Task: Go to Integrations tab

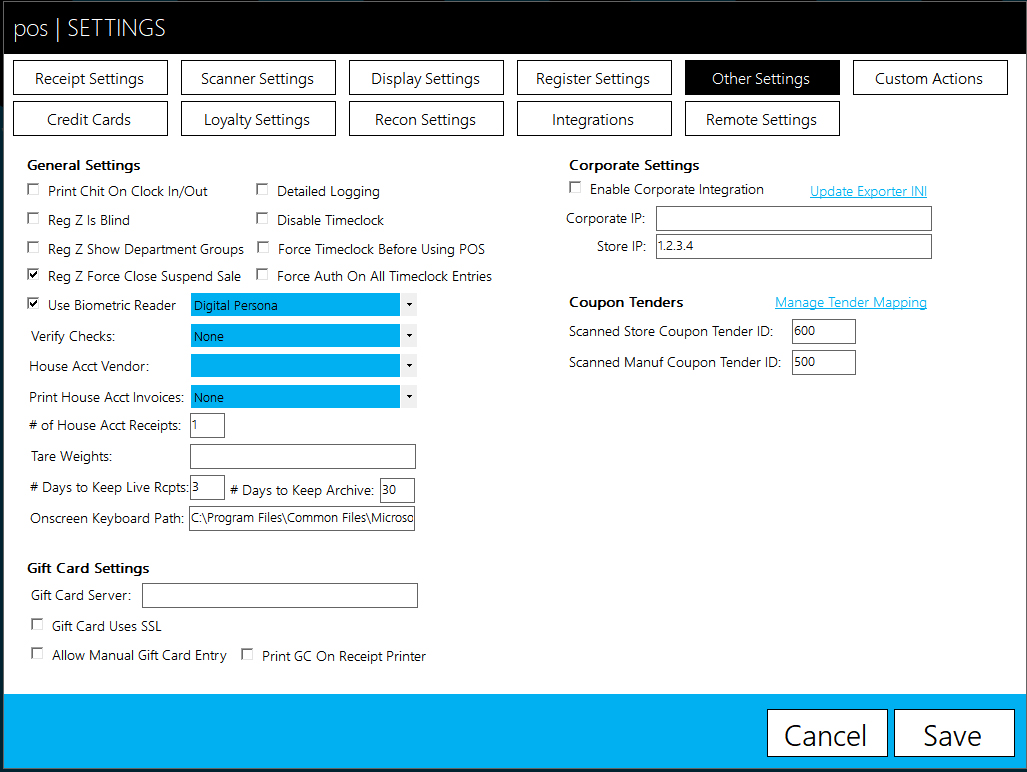Action: coord(594,119)
